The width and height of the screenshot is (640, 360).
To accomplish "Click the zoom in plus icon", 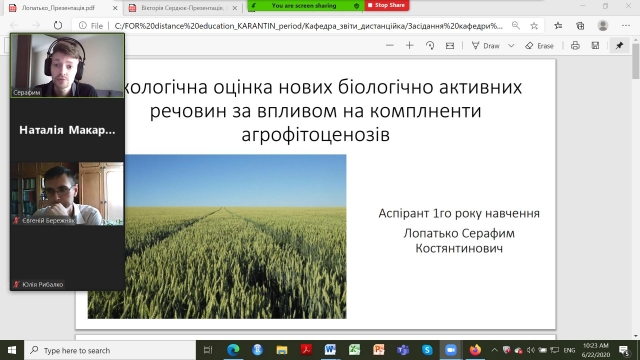I will click(x=409, y=46).
